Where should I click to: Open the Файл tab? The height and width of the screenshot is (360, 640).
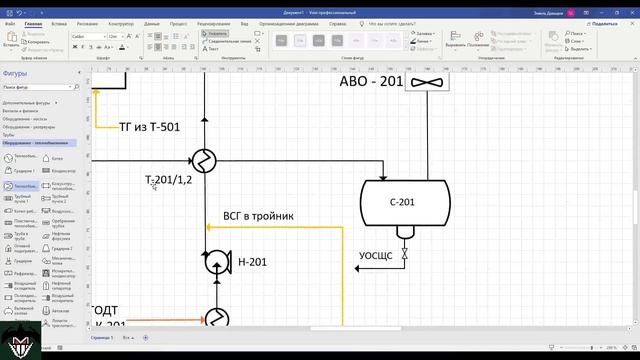10,24
